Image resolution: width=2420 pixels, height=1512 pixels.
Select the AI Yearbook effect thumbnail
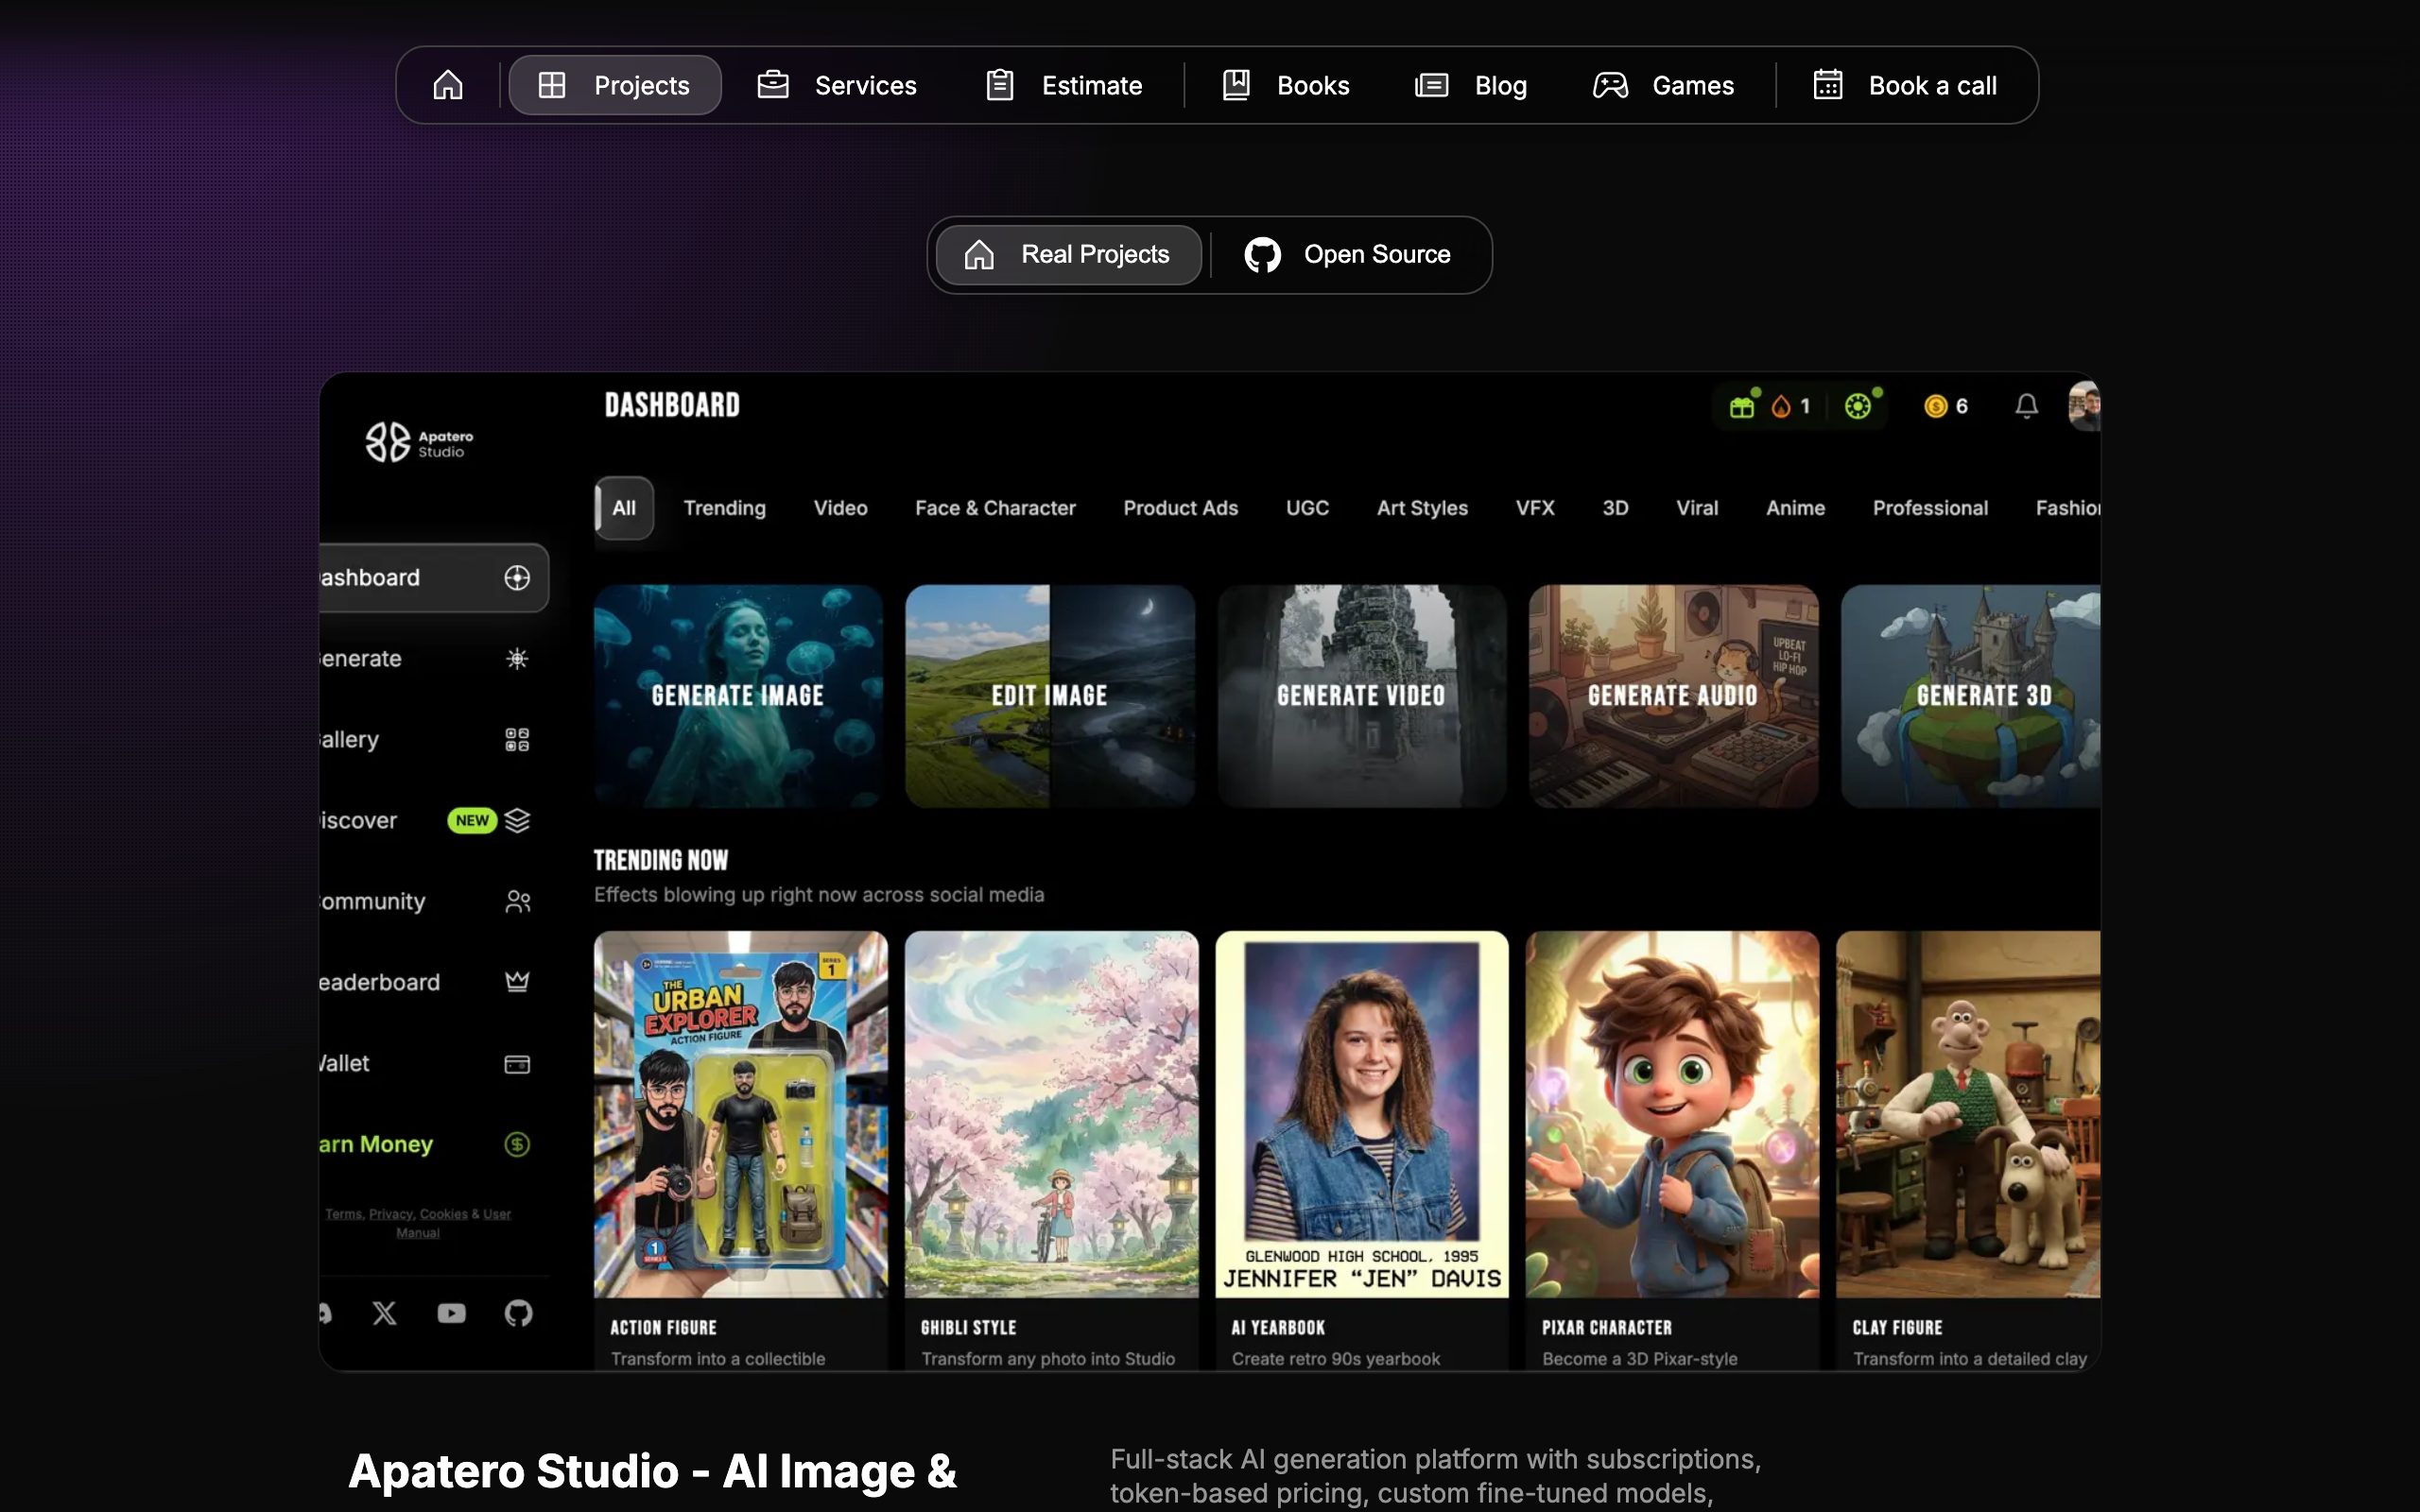[x=1362, y=1114]
